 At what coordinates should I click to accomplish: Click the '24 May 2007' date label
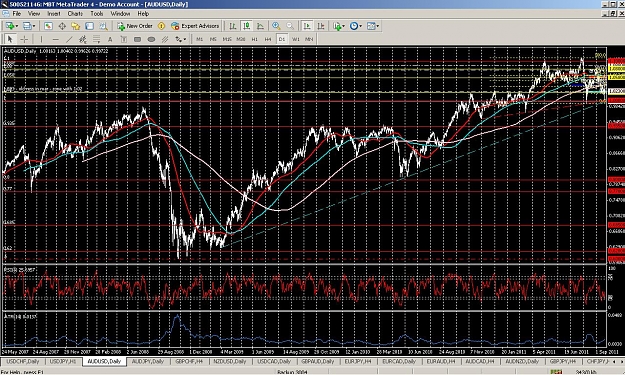pos(15,352)
